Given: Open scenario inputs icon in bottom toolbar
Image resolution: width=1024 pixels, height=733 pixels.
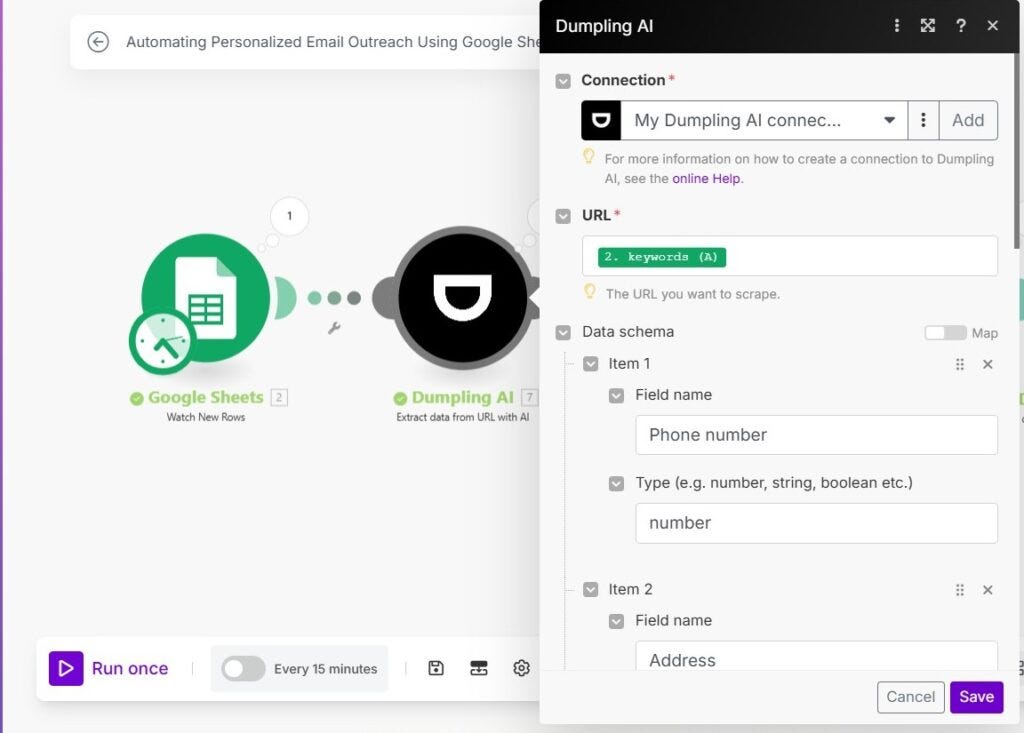Looking at the screenshot, I should (479, 668).
